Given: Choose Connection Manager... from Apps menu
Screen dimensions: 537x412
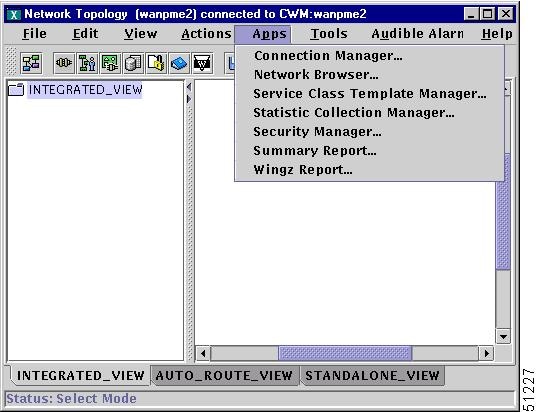Looking at the screenshot, I should pyautogui.click(x=369, y=55).
